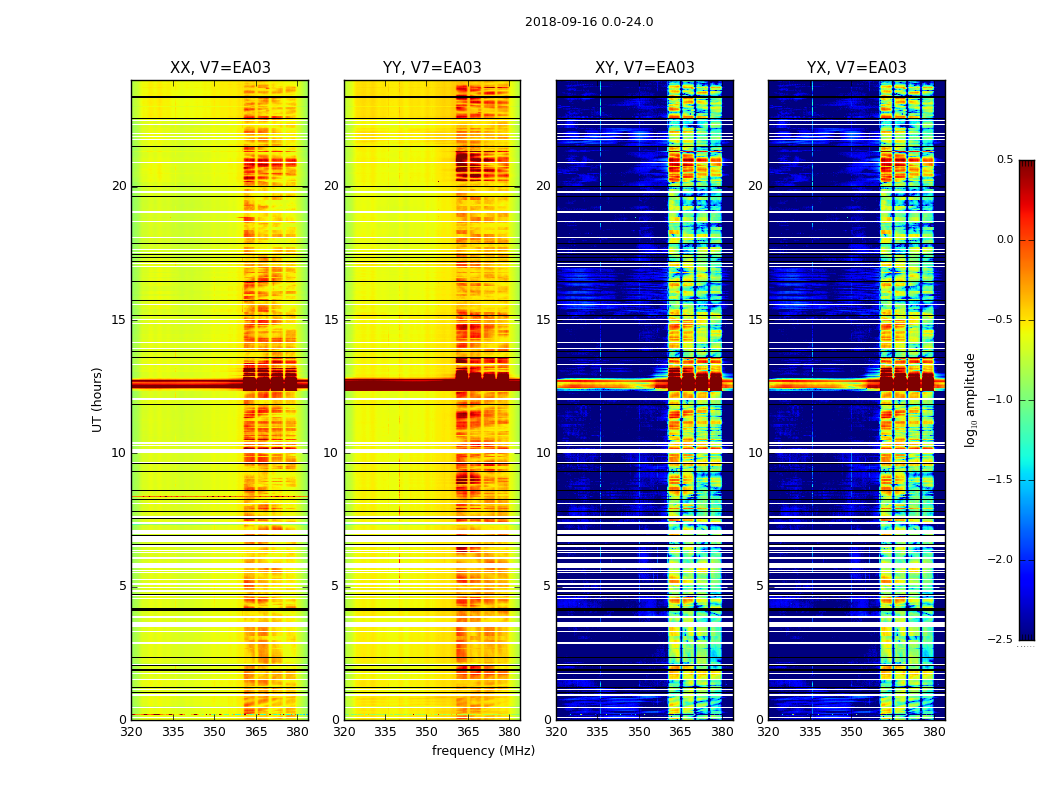1050x800 pixels.
Task: Click the YY, V7=EA03 panel title
Action: (x=432, y=68)
